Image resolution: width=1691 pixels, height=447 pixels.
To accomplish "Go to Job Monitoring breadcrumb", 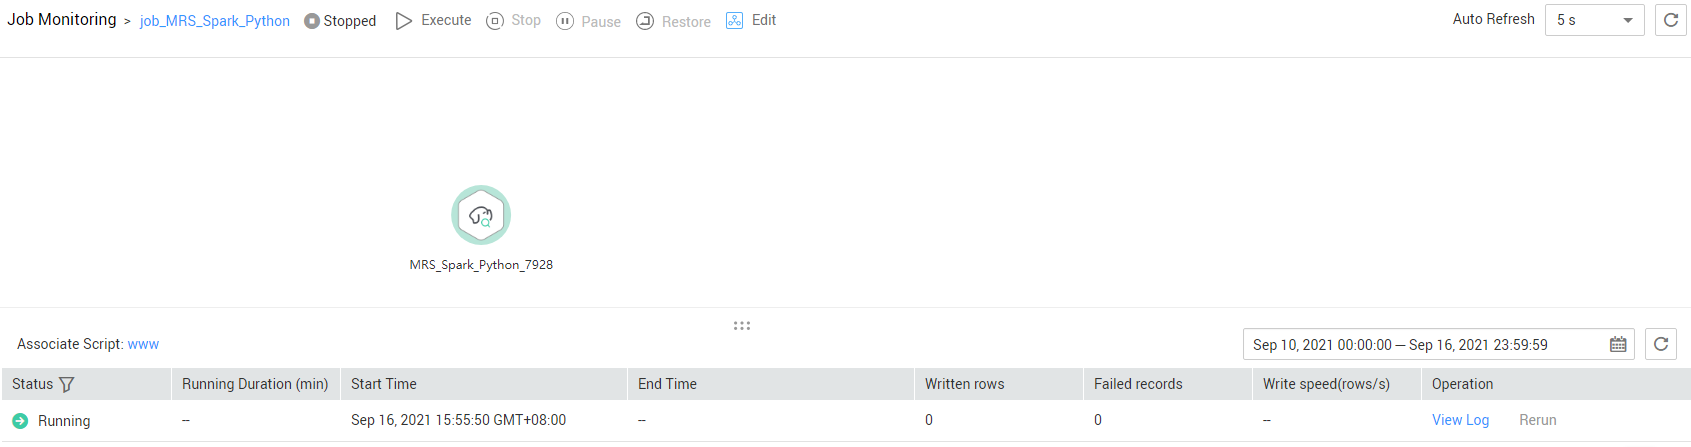I will pos(62,20).
